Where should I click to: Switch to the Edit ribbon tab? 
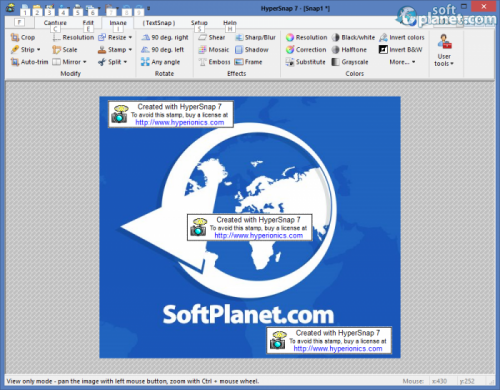88,23
